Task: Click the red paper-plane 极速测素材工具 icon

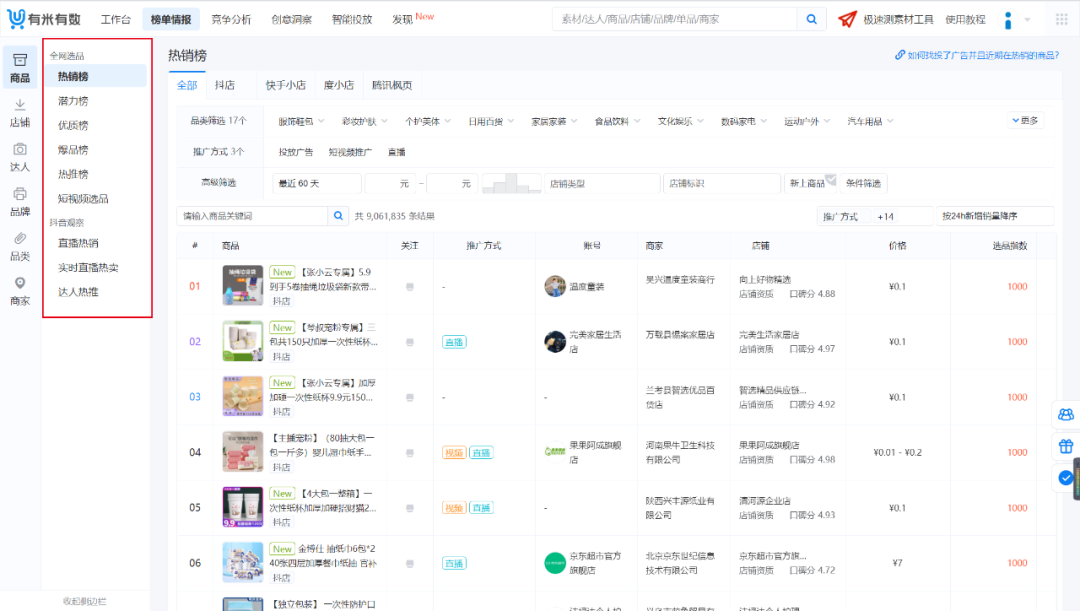Action: [847, 18]
